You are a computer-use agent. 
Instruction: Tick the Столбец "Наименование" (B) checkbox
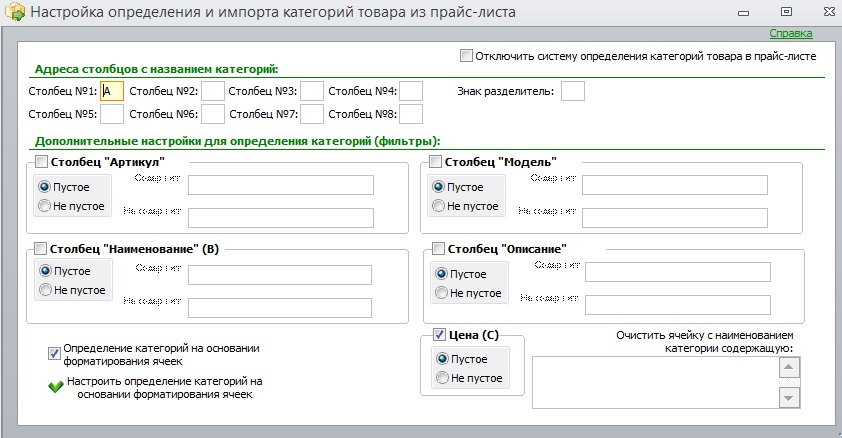coord(40,249)
